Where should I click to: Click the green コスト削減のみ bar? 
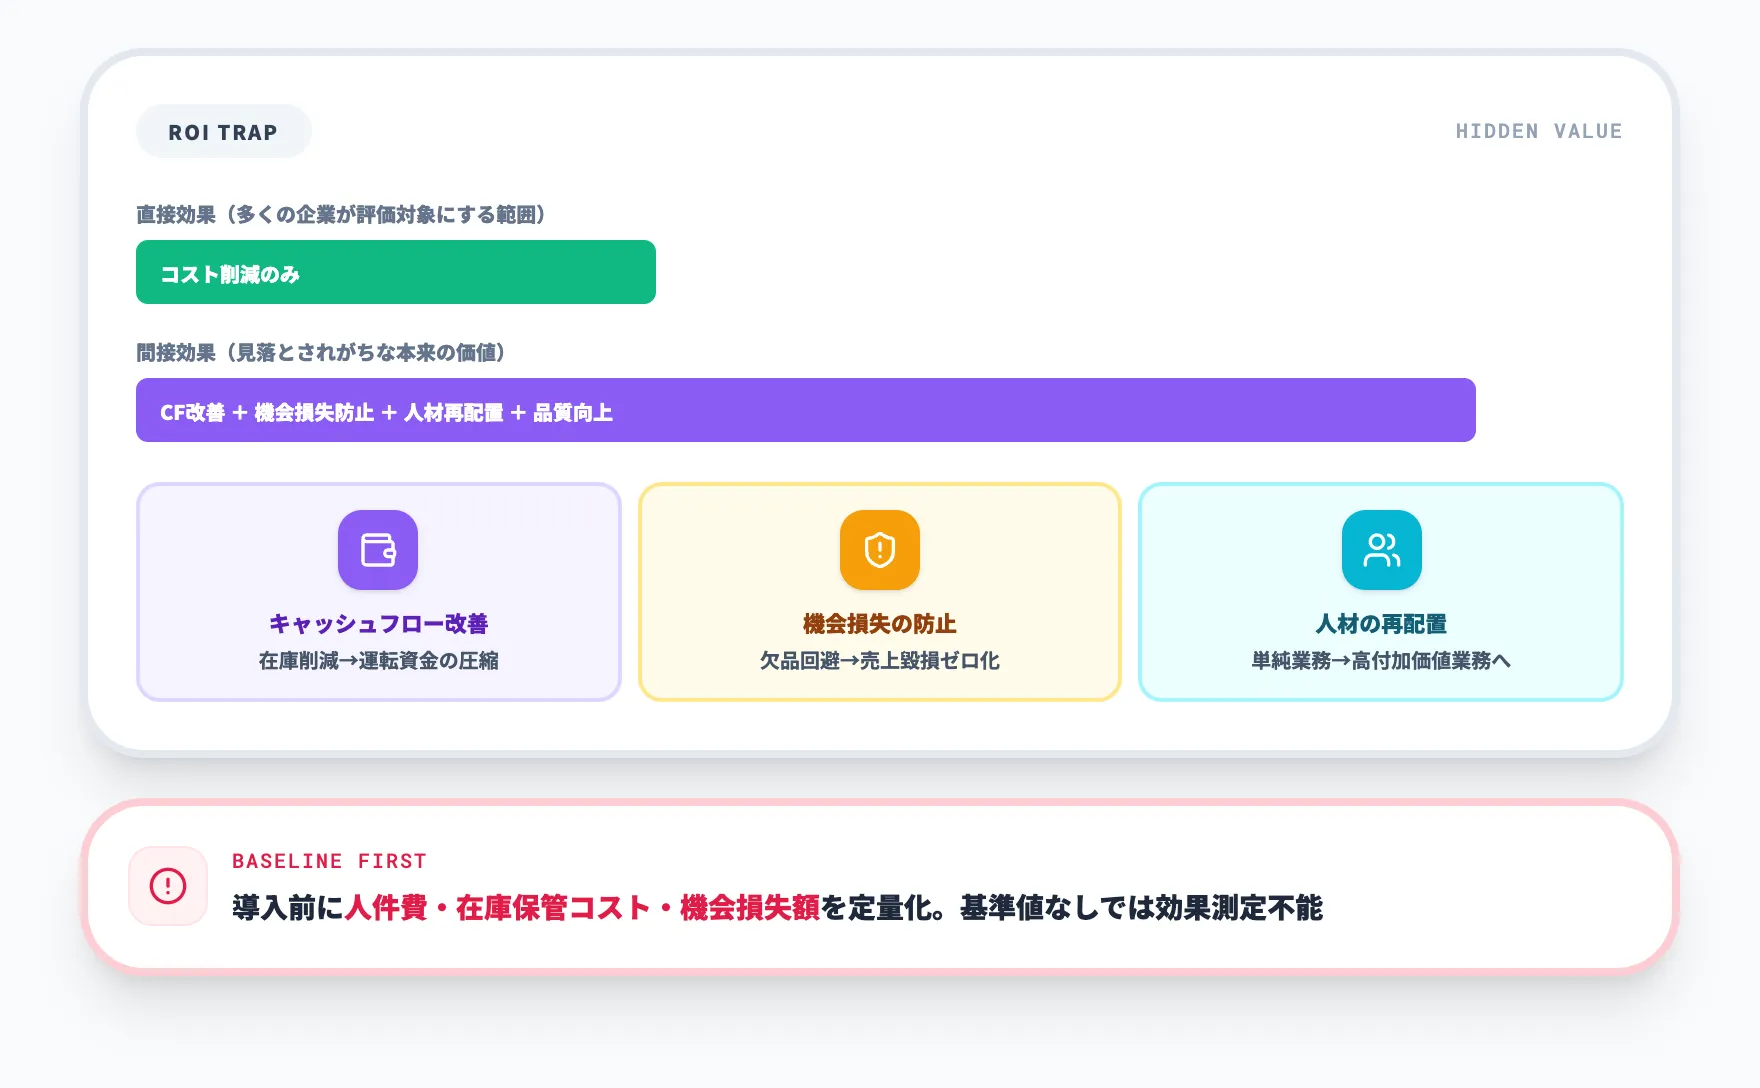click(395, 272)
